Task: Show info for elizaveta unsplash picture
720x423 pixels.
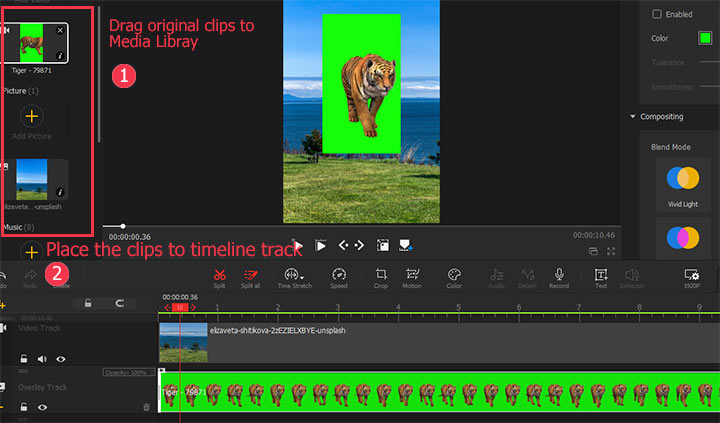Action: (x=60, y=192)
